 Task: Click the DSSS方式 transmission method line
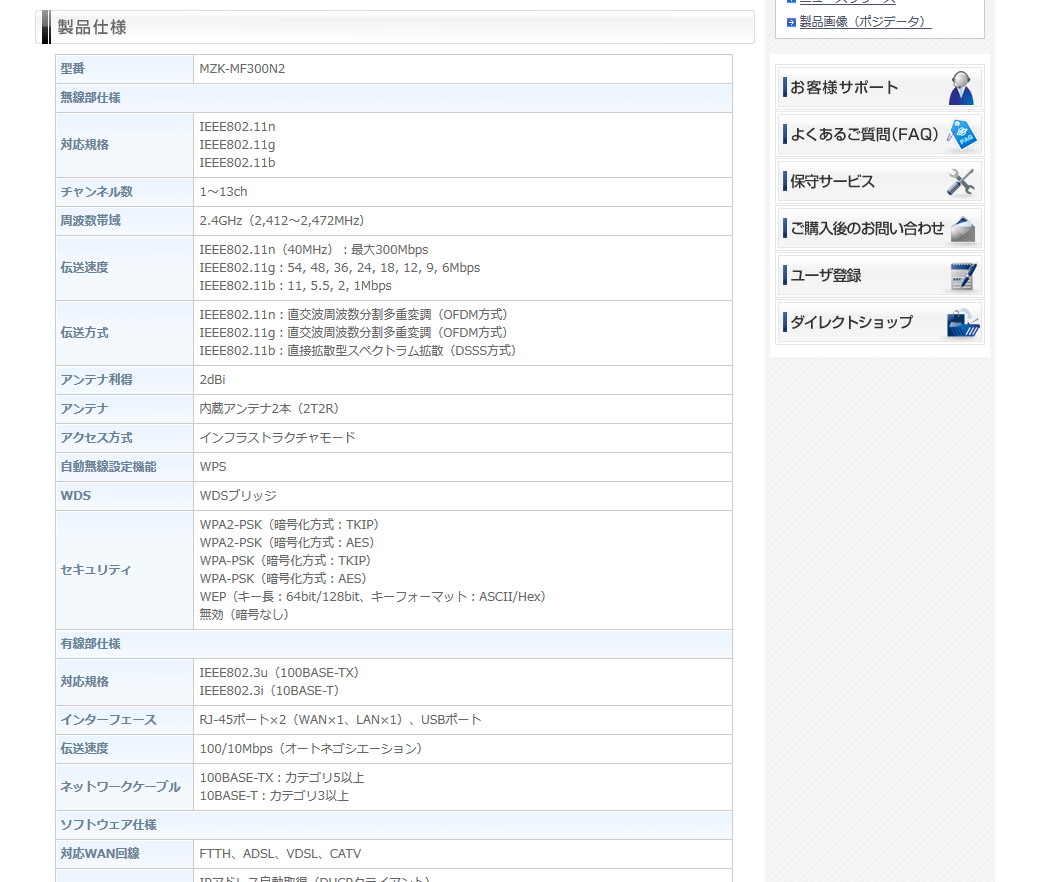pos(359,351)
